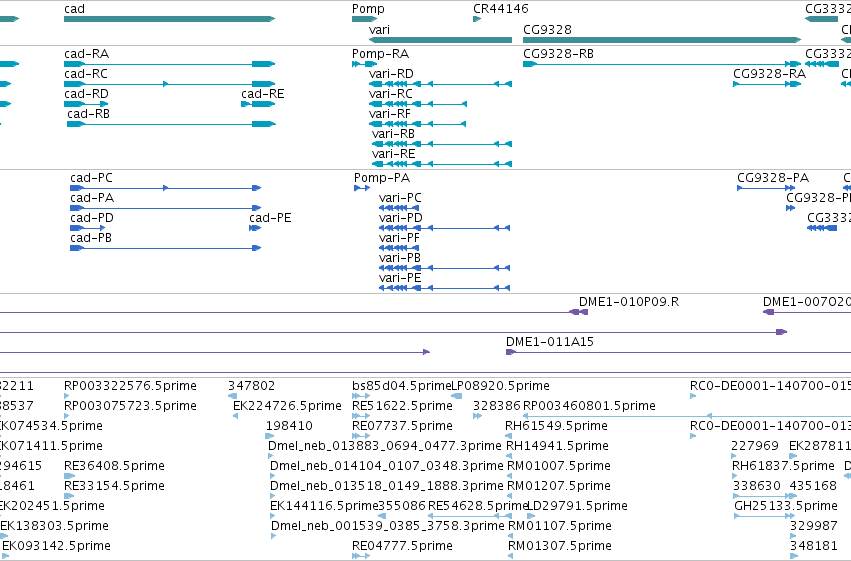The width and height of the screenshot is (851, 561).
Task: Select protein feature cad-PA
Action: click(166, 208)
